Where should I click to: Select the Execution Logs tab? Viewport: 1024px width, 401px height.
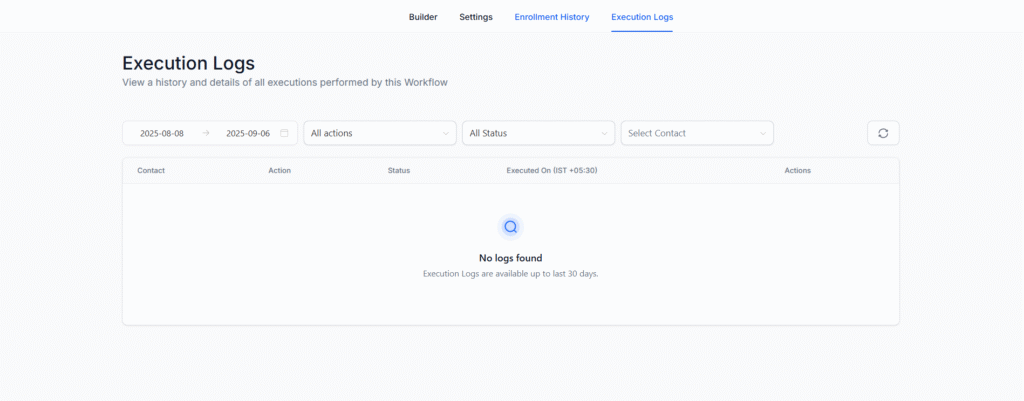(642, 17)
